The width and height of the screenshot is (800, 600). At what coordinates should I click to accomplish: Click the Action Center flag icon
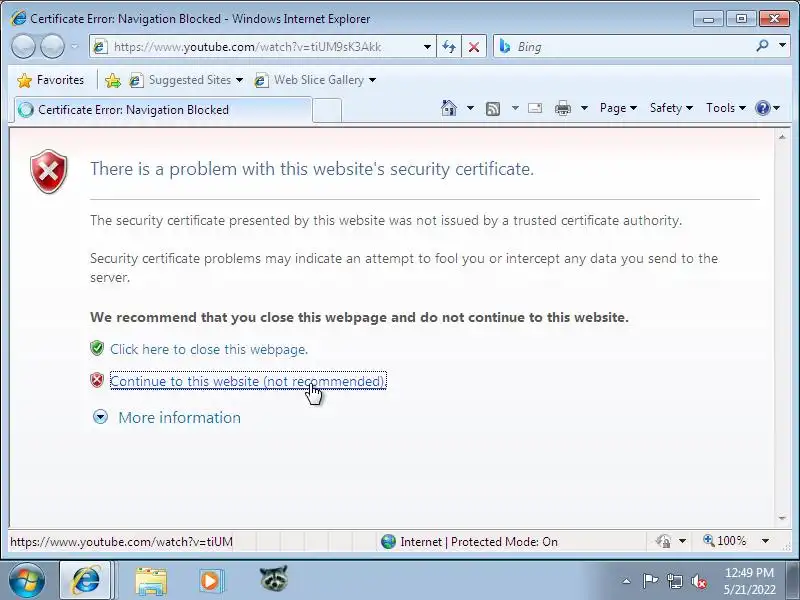pos(650,581)
